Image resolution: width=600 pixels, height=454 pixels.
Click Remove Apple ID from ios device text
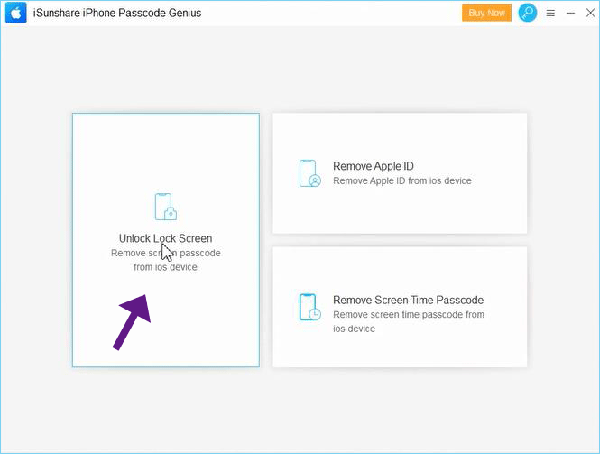tap(402, 181)
